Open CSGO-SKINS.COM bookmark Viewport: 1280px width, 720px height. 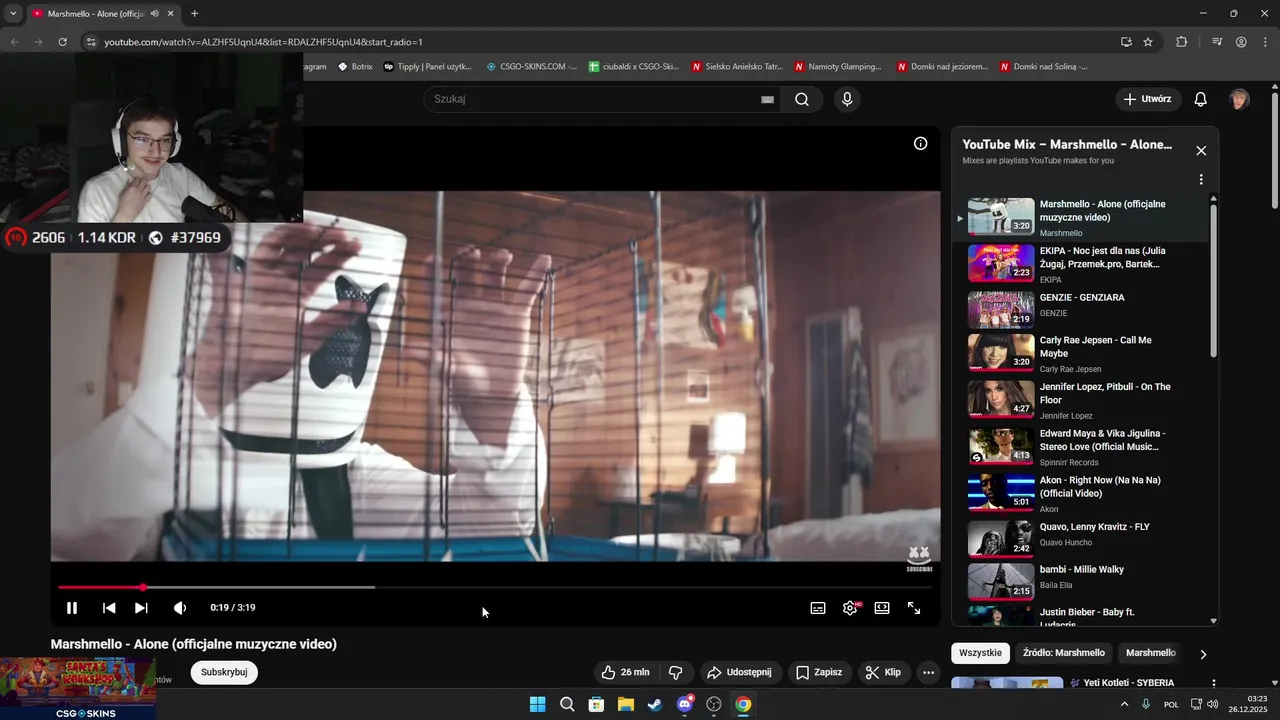531,67
